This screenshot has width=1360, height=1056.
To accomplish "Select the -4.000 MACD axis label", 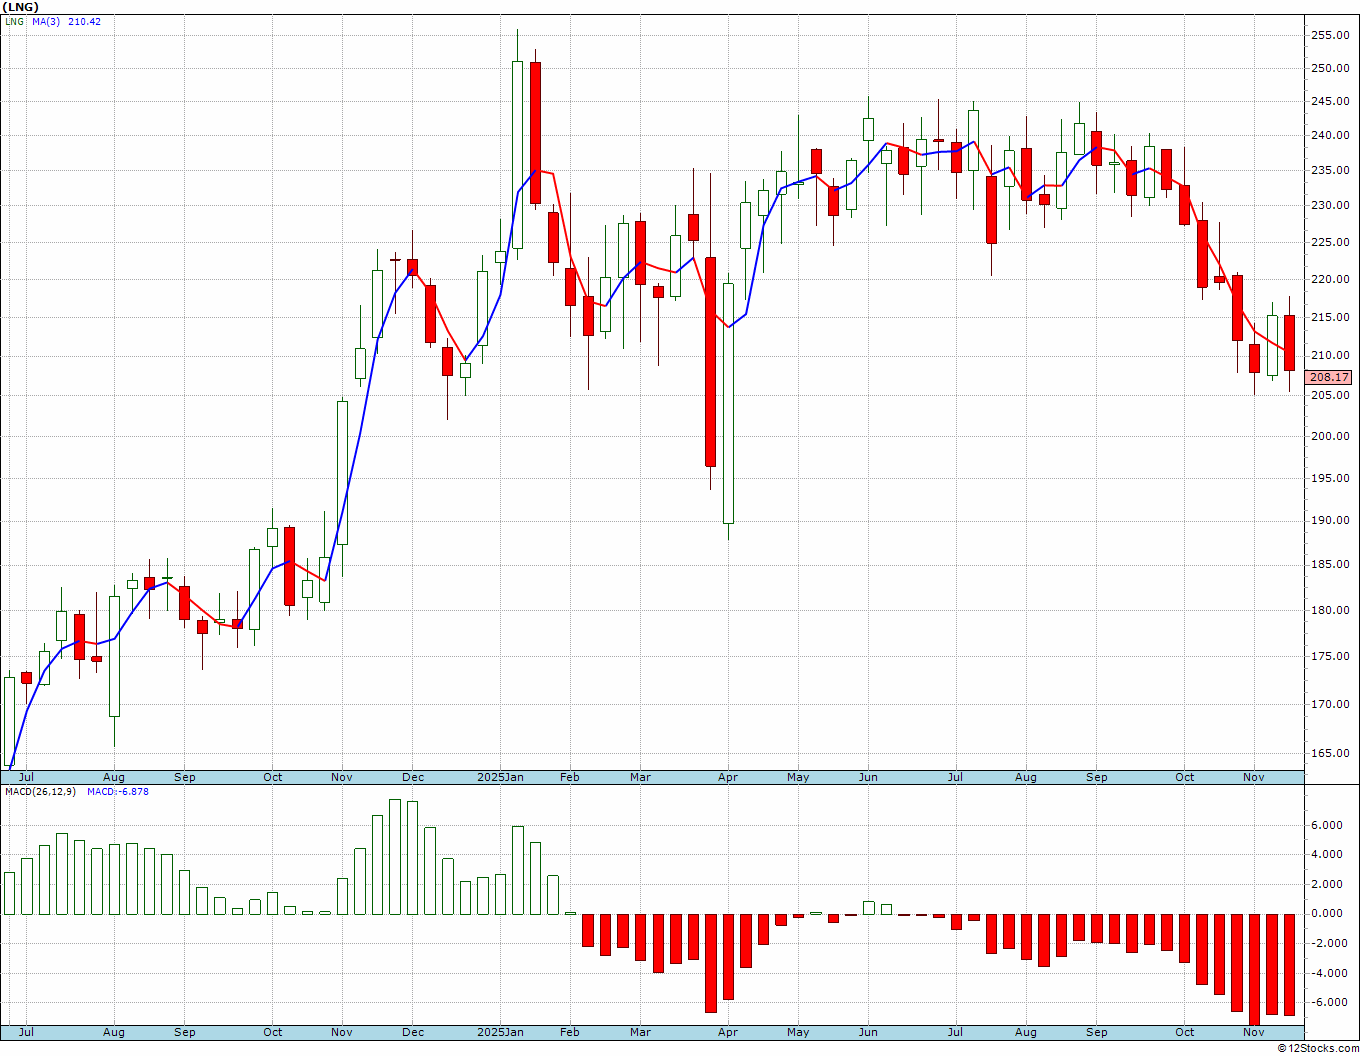I will click(x=1330, y=973).
